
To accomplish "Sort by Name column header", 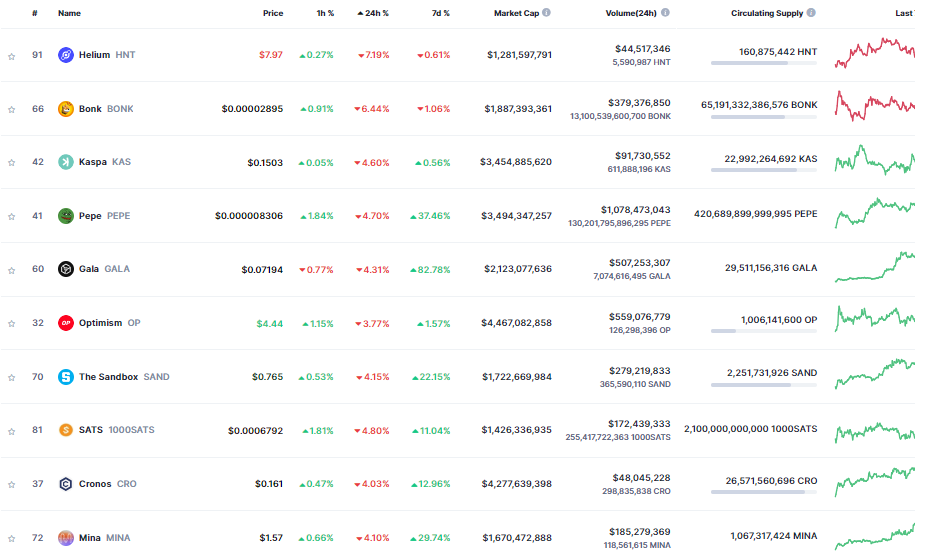I will [x=69, y=13].
